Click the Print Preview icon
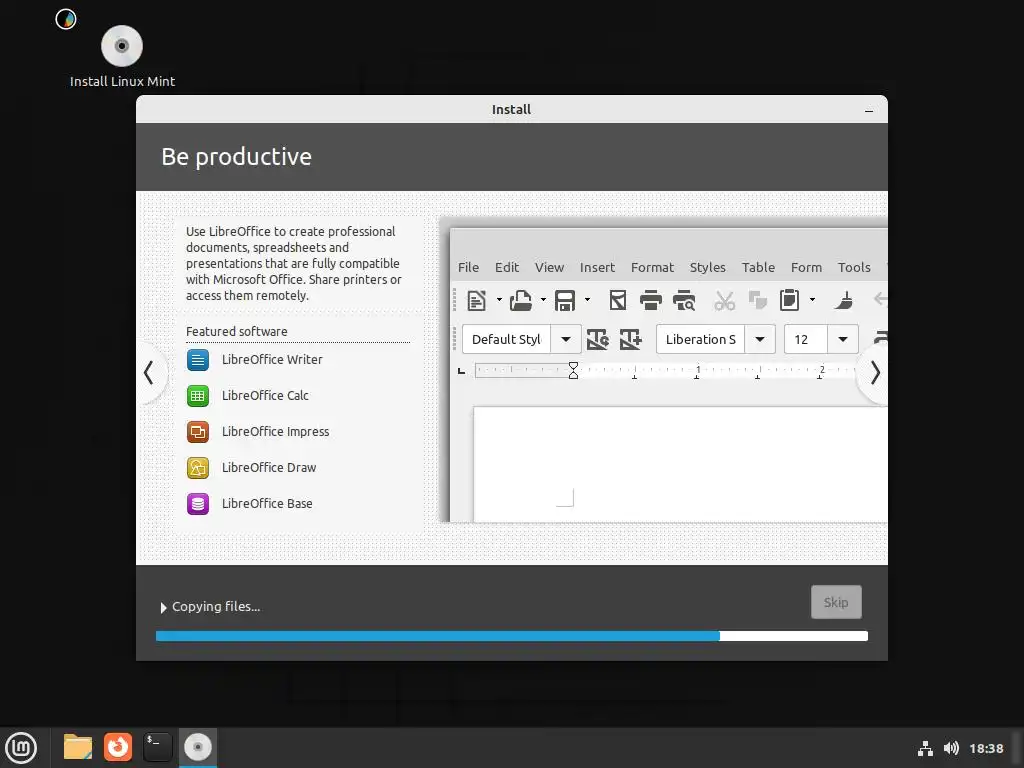The image size is (1024, 768). (x=684, y=300)
